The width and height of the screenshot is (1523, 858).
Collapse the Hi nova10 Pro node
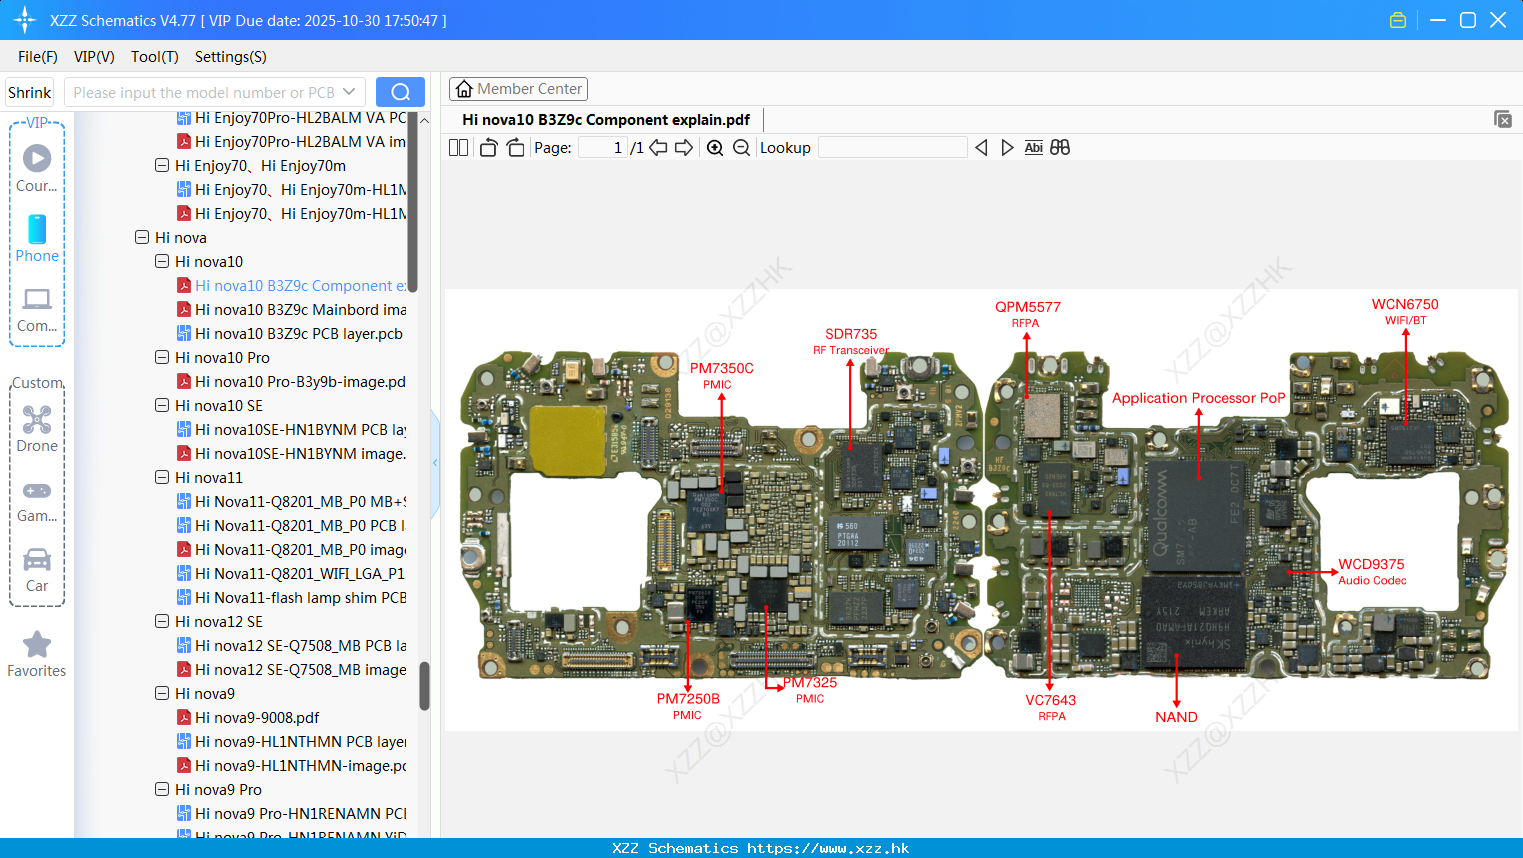162,357
